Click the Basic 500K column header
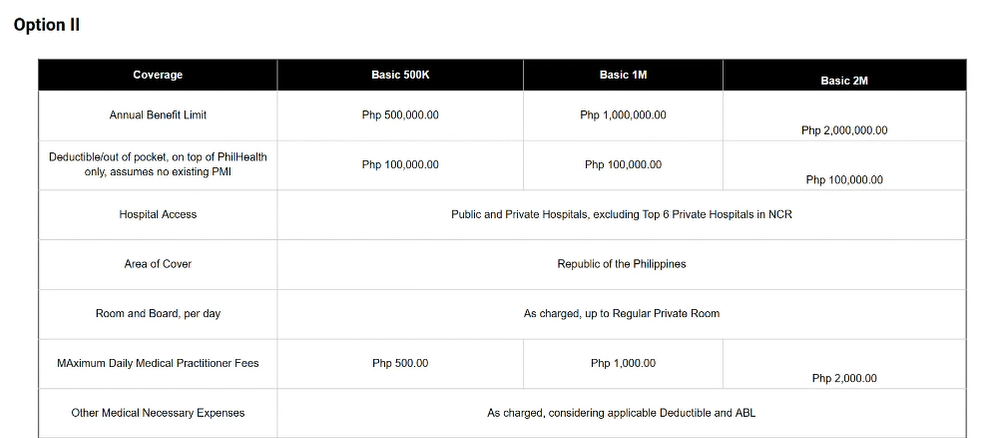 pos(400,75)
